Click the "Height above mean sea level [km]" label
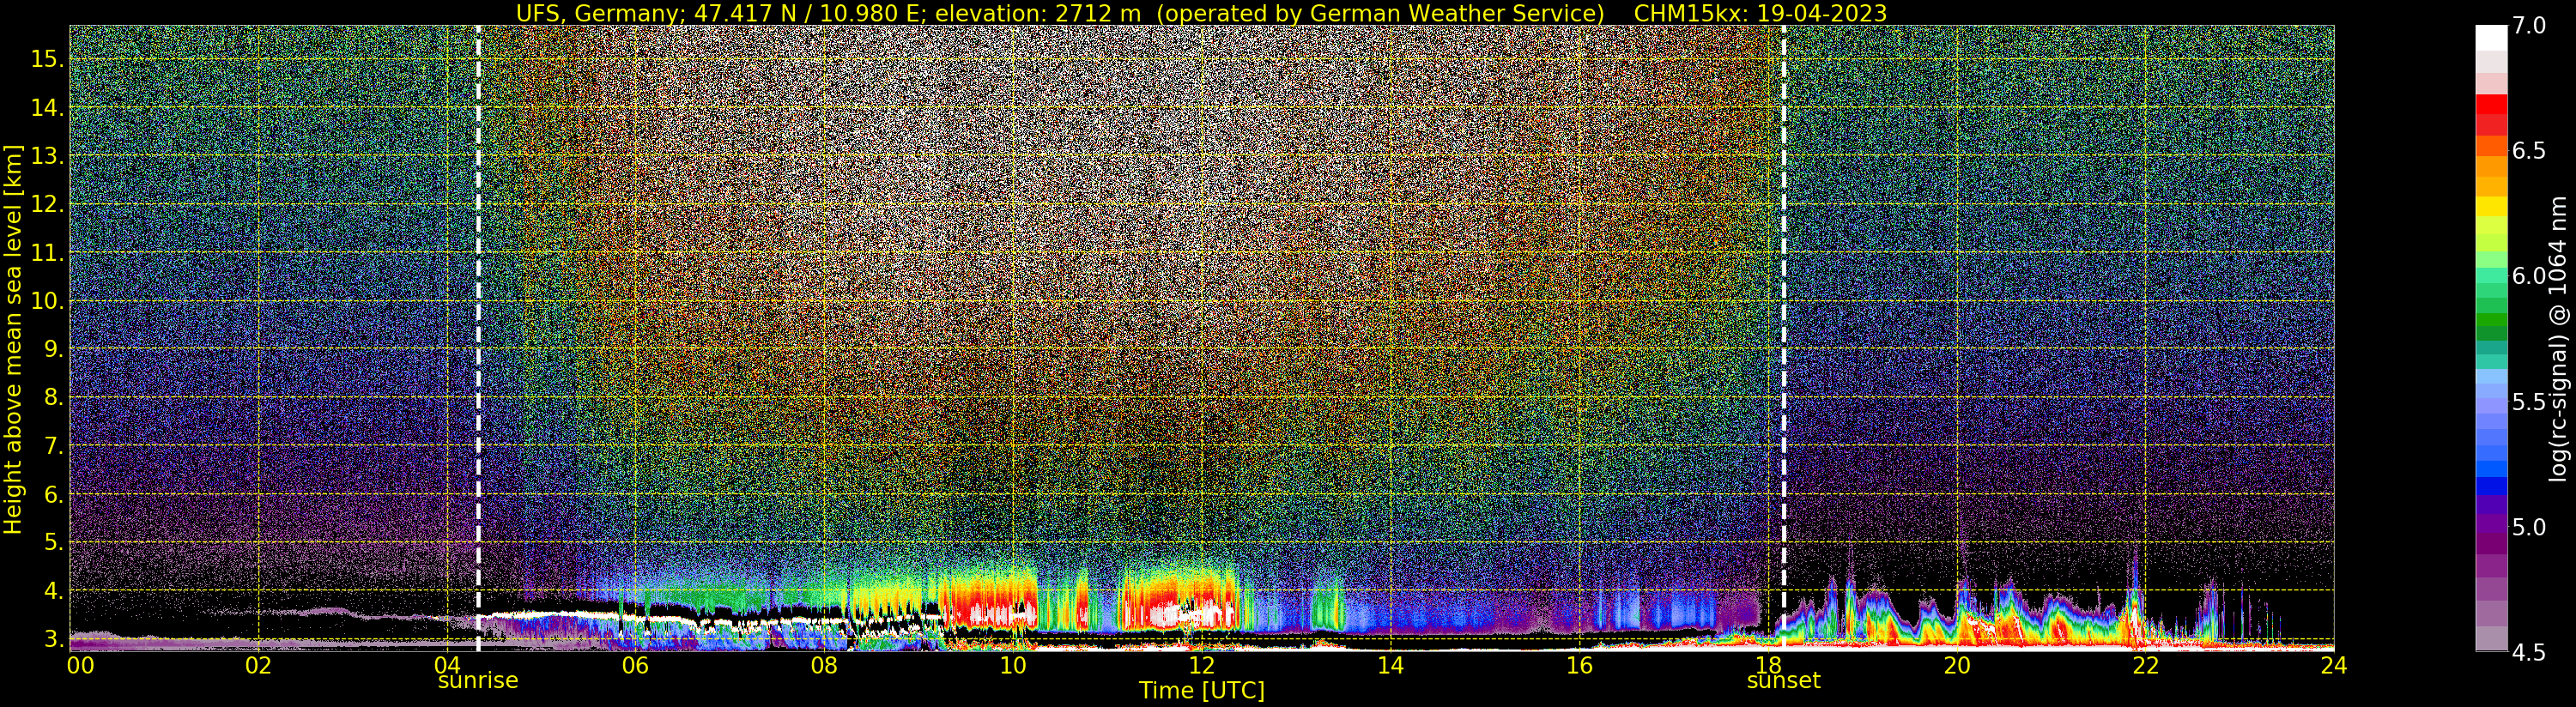Viewport: 2576px width, 707px height. coord(13,338)
